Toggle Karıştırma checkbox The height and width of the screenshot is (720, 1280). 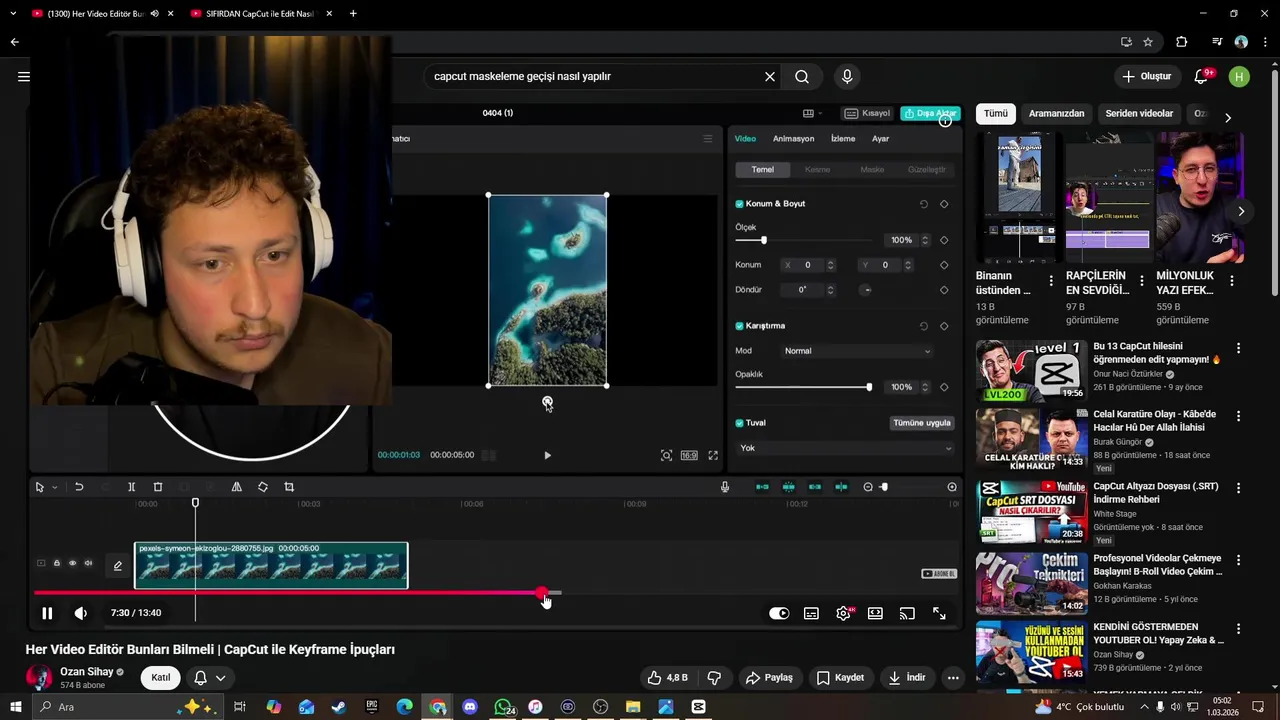(x=740, y=326)
